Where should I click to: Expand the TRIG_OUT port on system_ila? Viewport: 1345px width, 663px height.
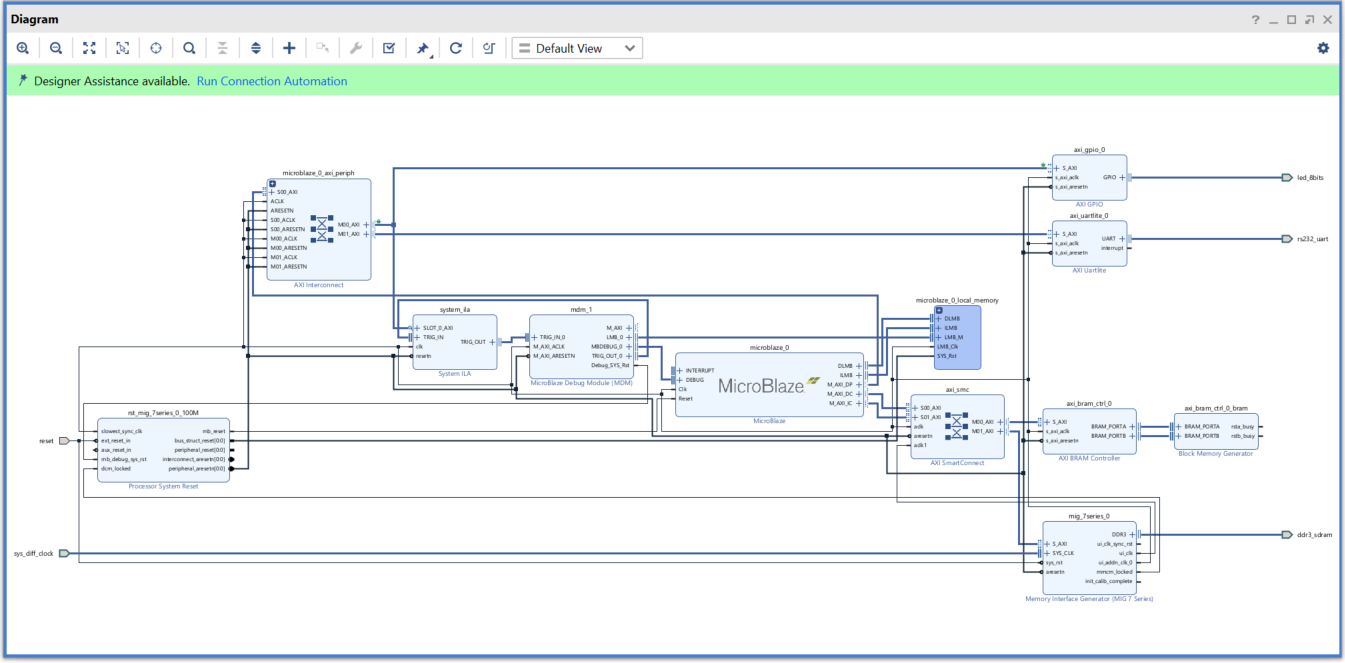coord(492,342)
